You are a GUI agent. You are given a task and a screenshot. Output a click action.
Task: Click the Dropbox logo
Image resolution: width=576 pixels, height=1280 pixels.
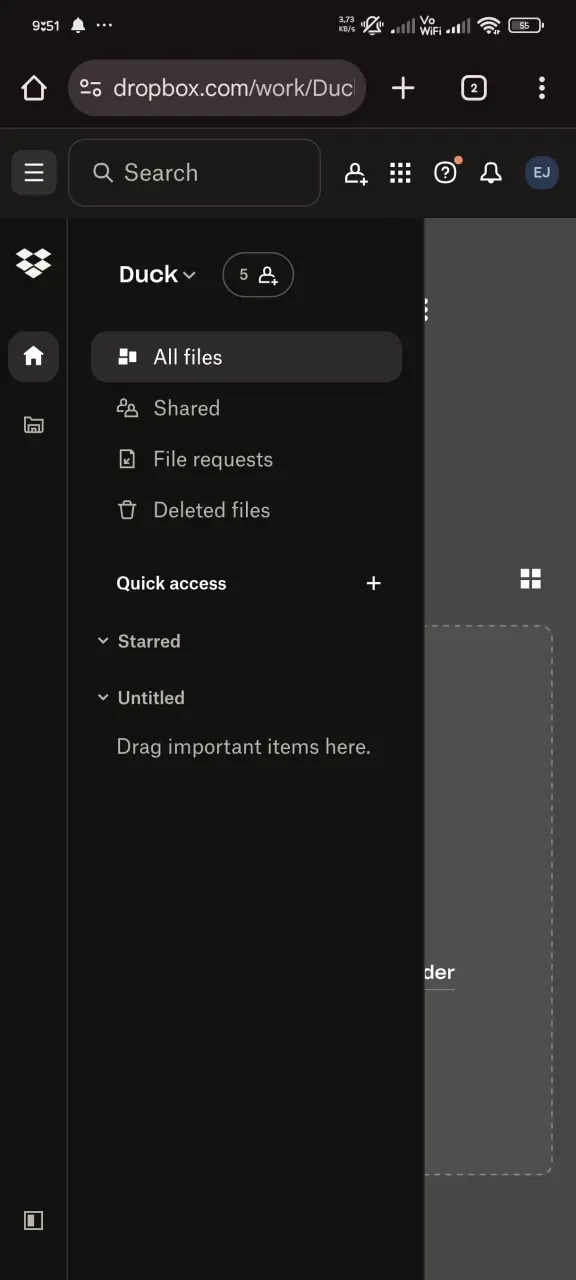click(x=34, y=263)
